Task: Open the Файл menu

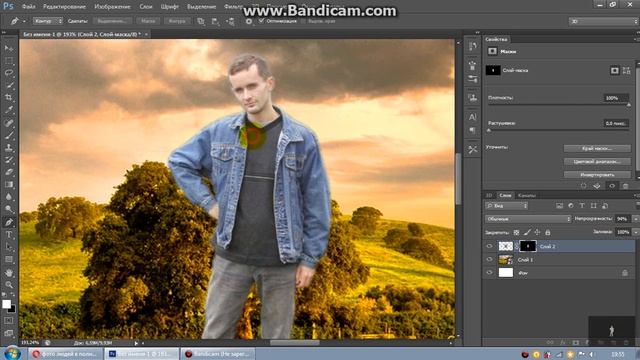Action: pyautogui.click(x=28, y=7)
